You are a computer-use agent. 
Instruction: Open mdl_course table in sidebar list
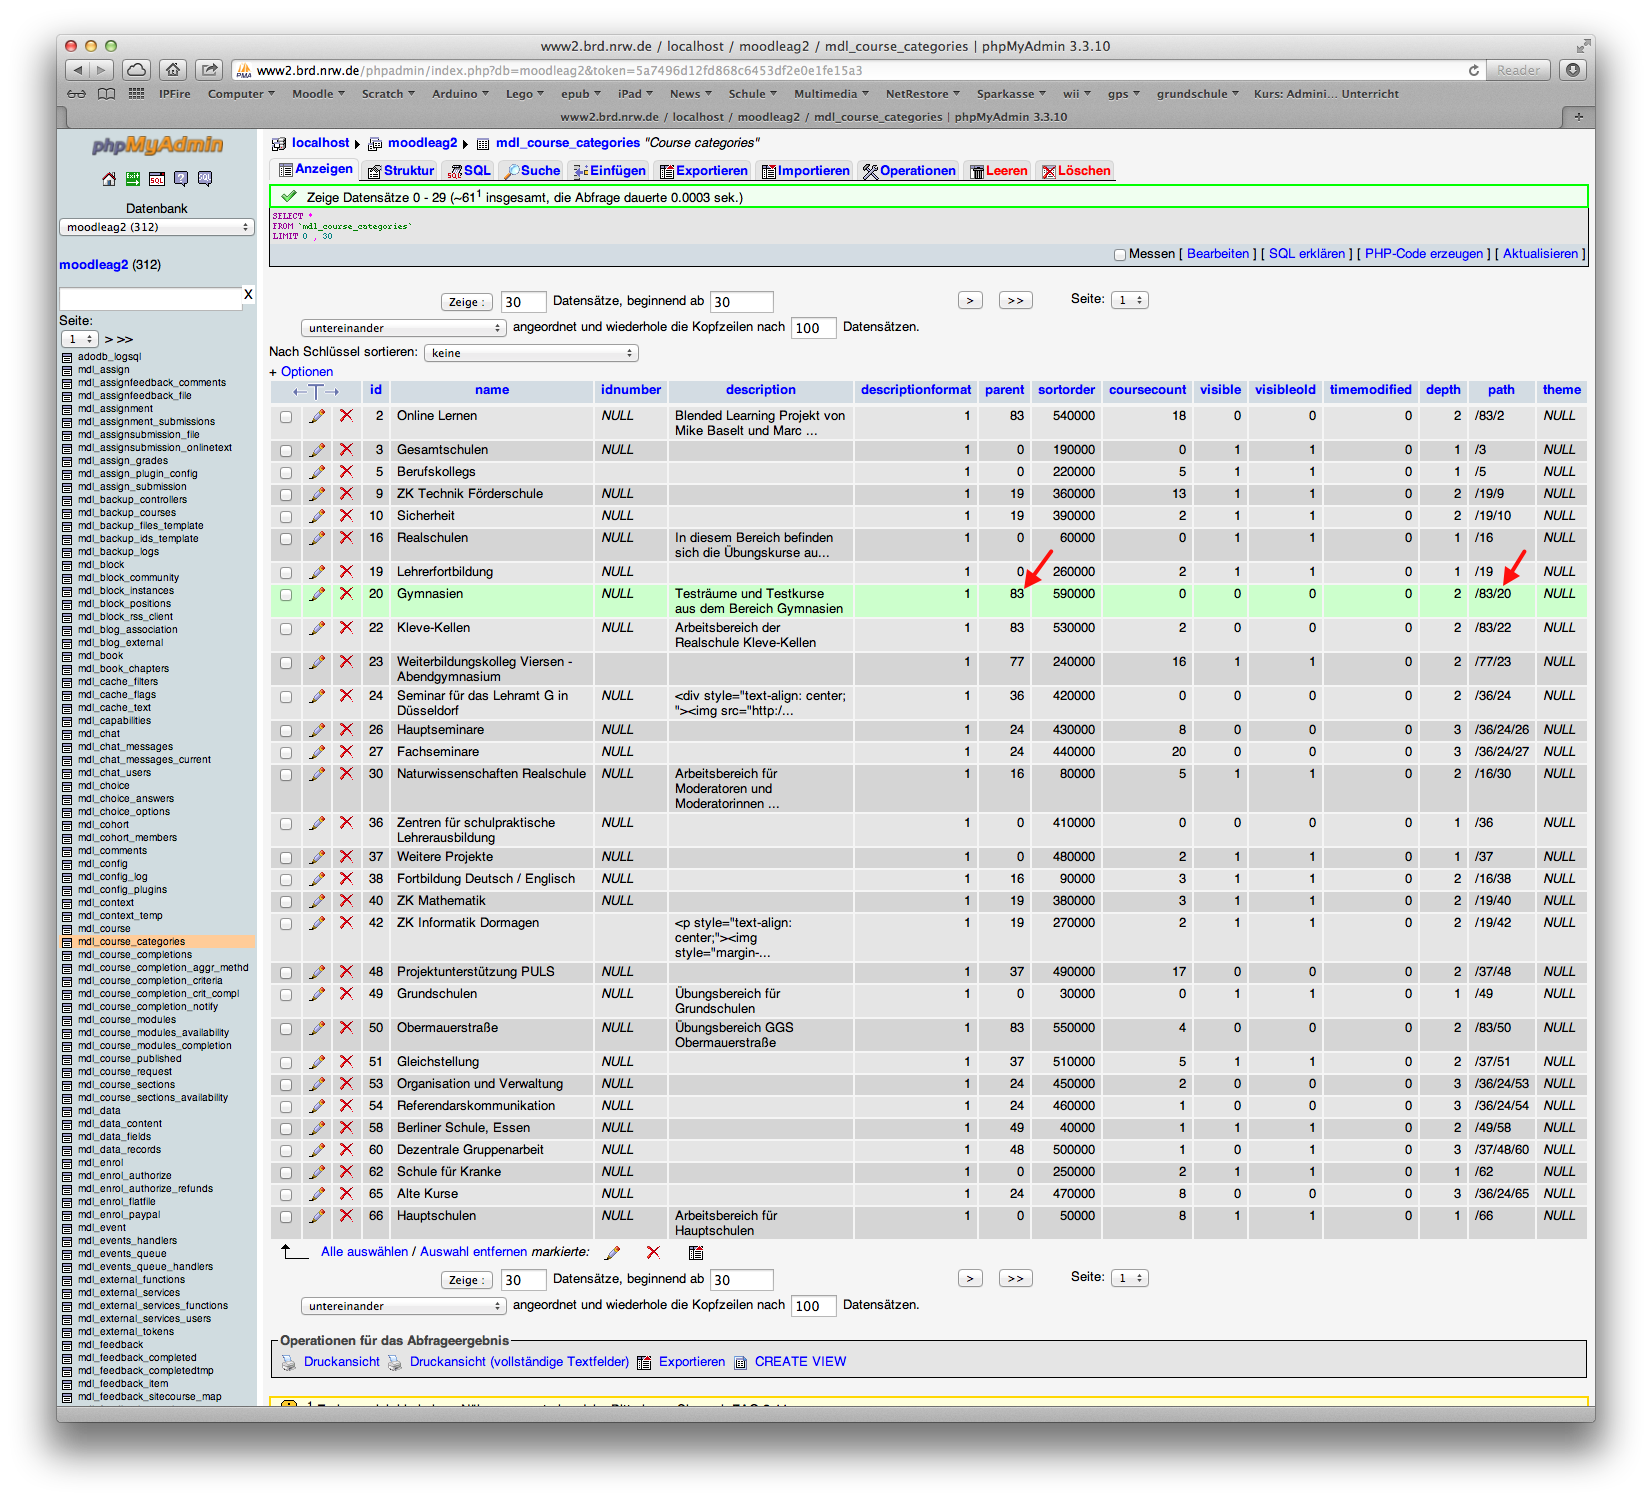104,929
